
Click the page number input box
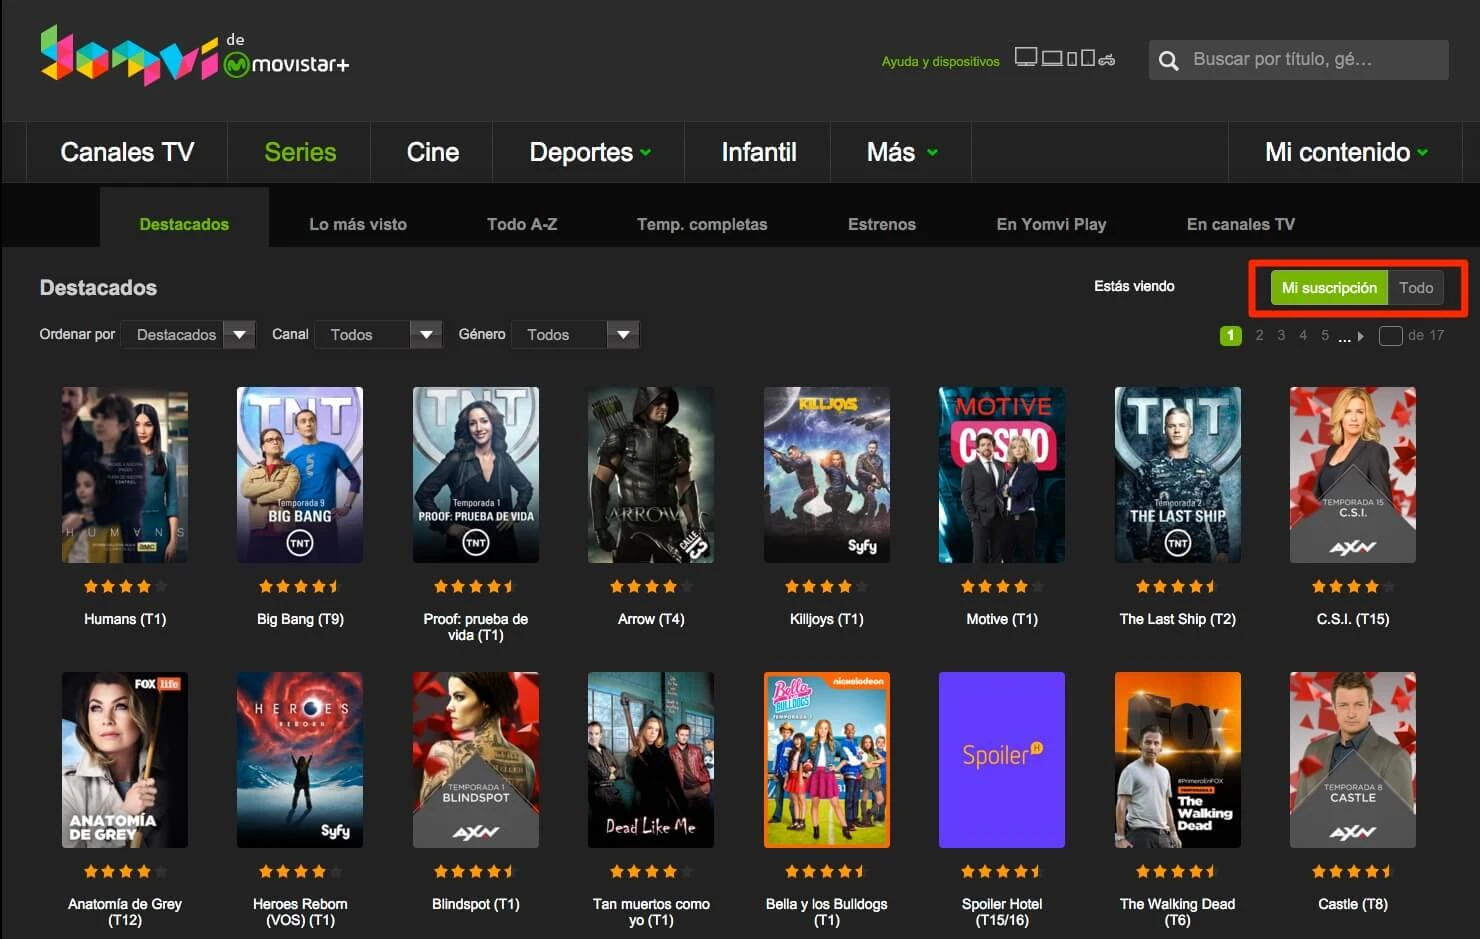tap(1390, 336)
